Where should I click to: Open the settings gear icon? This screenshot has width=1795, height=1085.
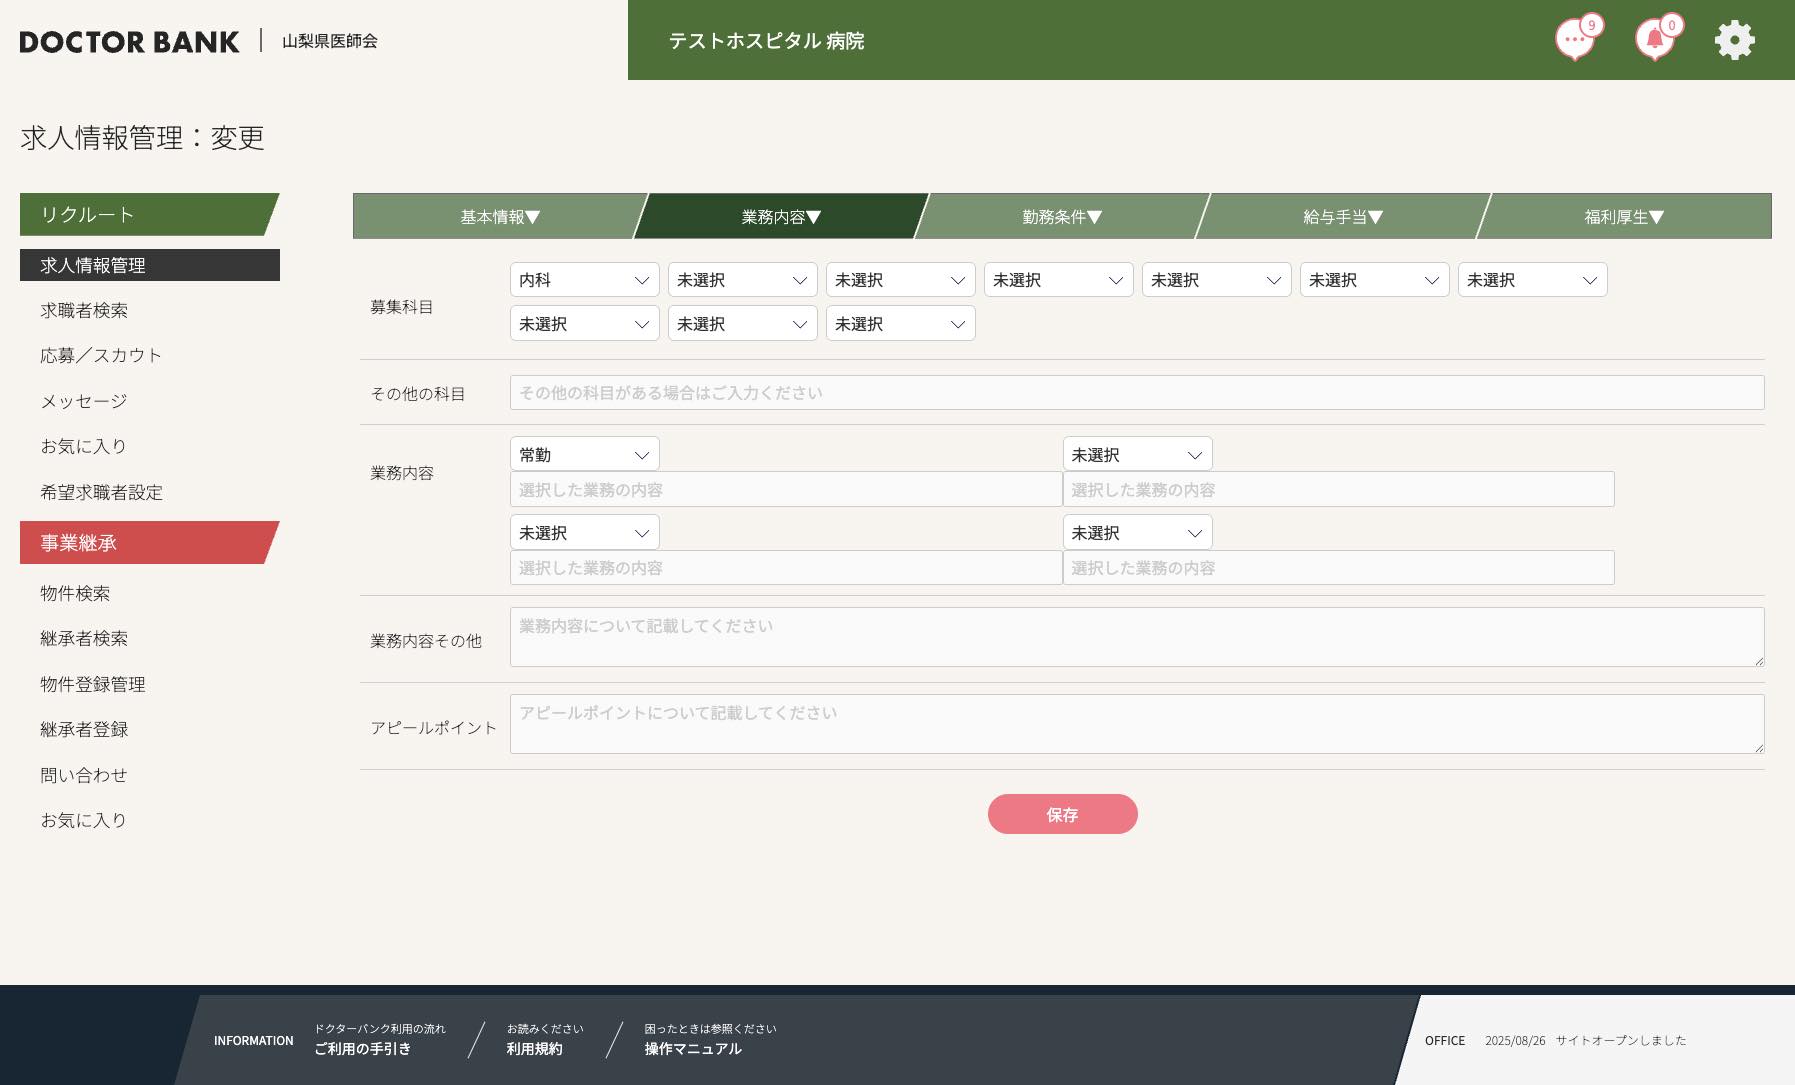(x=1734, y=41)
